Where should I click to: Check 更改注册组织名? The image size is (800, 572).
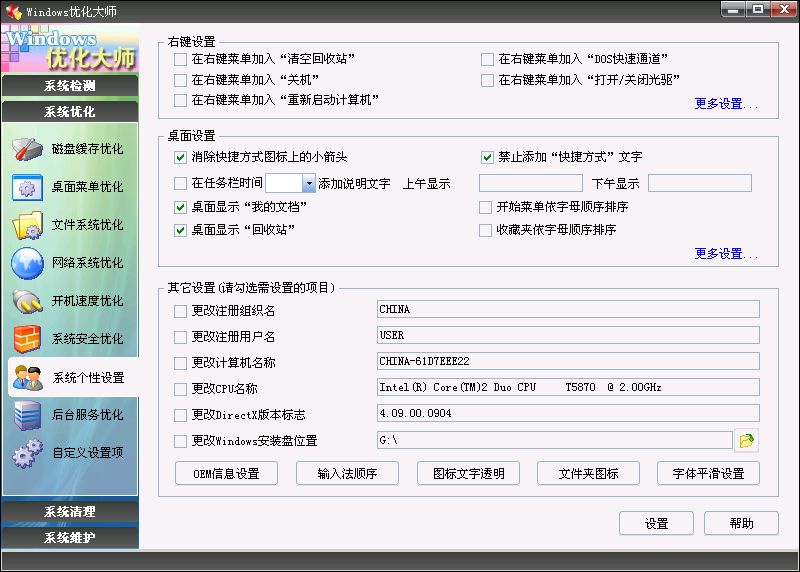coord(180,311)
